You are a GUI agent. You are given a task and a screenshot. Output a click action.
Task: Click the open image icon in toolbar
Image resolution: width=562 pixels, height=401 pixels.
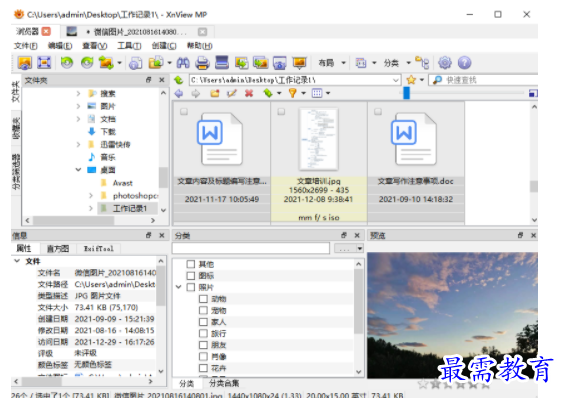25,63
